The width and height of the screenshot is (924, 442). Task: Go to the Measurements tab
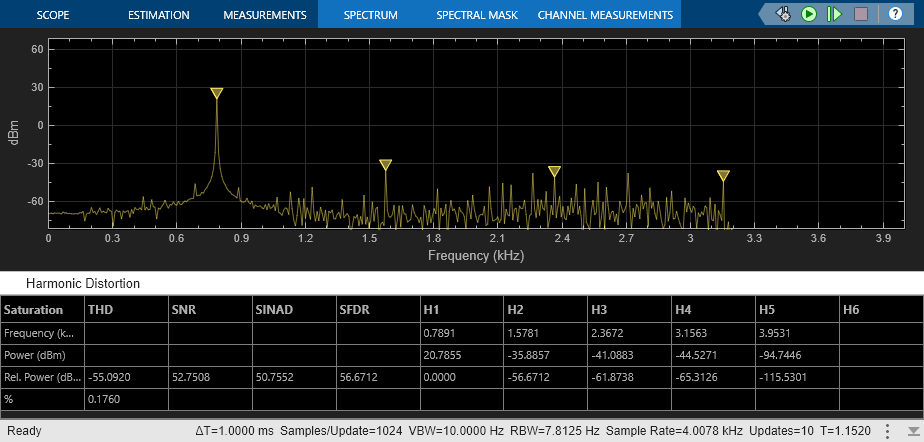tap(264, 15)
